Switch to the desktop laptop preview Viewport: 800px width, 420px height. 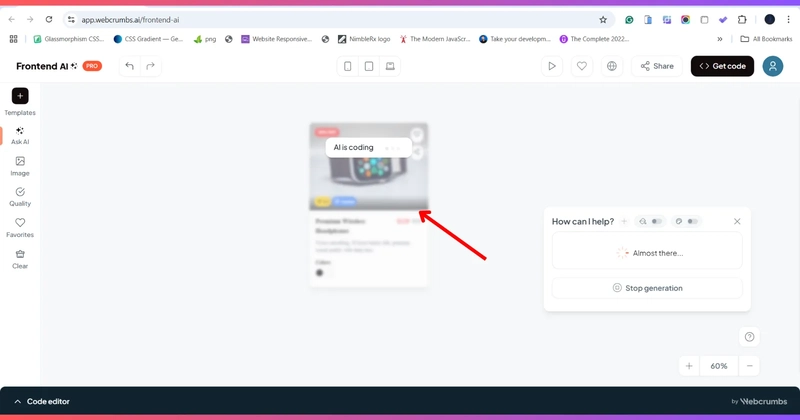point(390,66)
